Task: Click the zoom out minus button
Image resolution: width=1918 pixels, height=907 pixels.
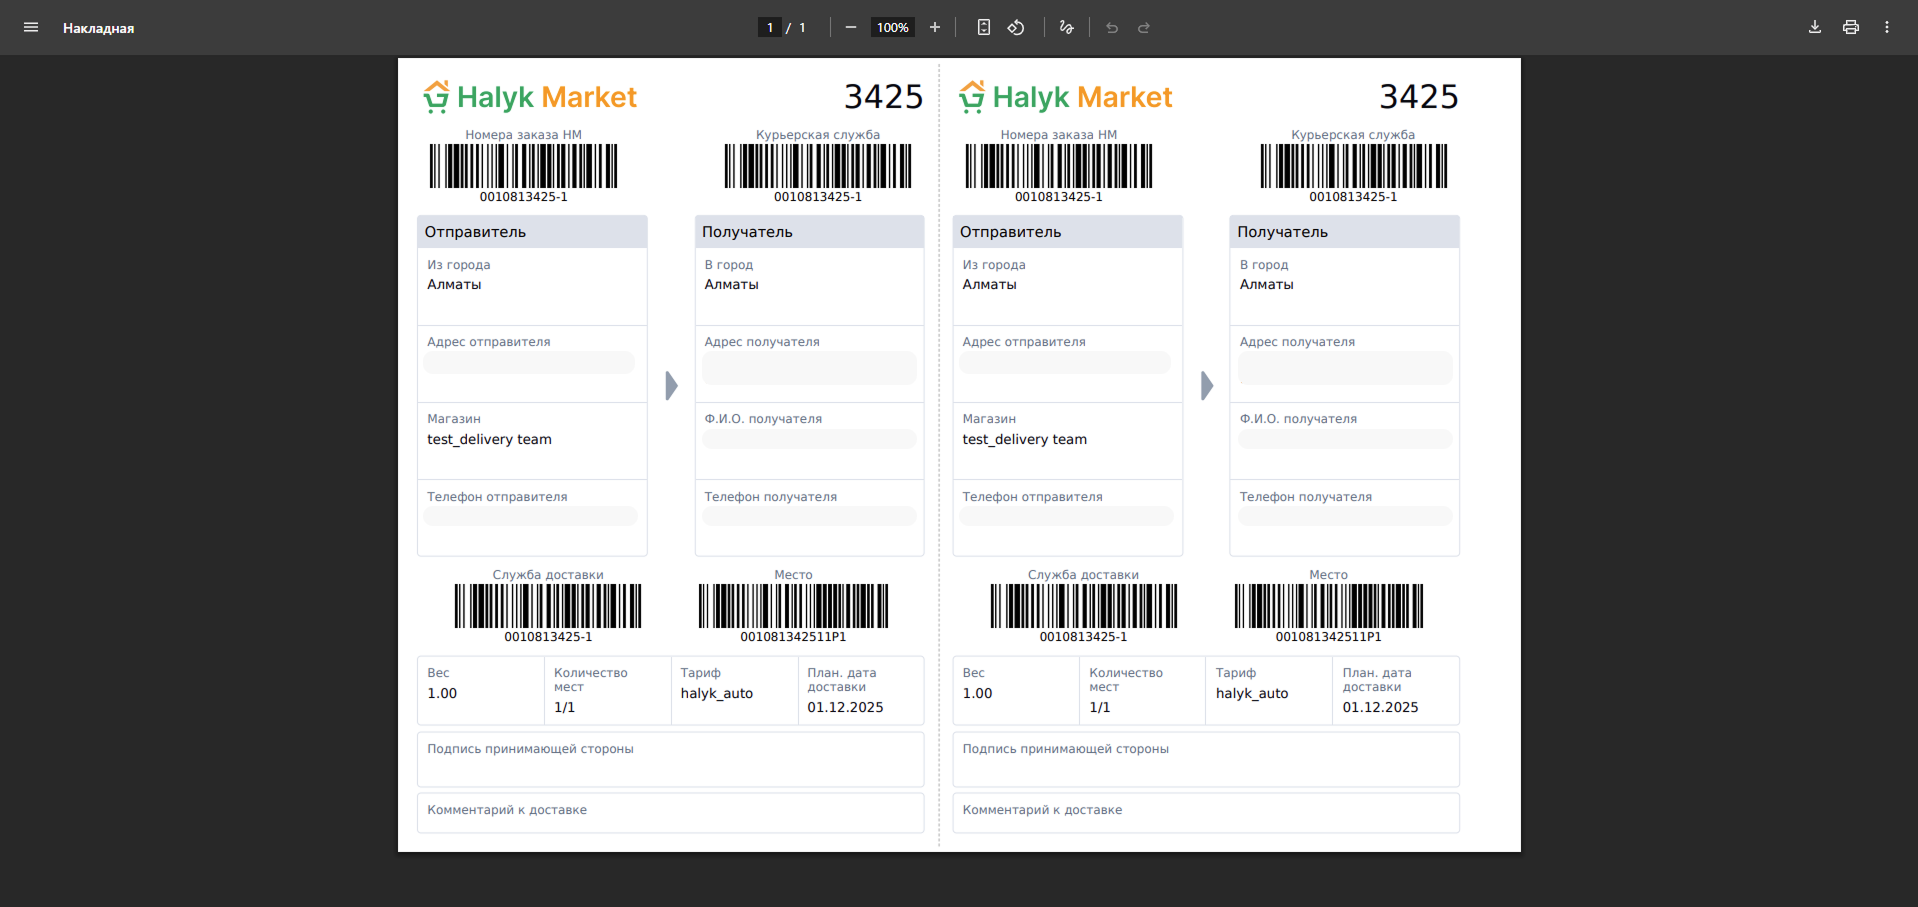Action: (850, 27)
